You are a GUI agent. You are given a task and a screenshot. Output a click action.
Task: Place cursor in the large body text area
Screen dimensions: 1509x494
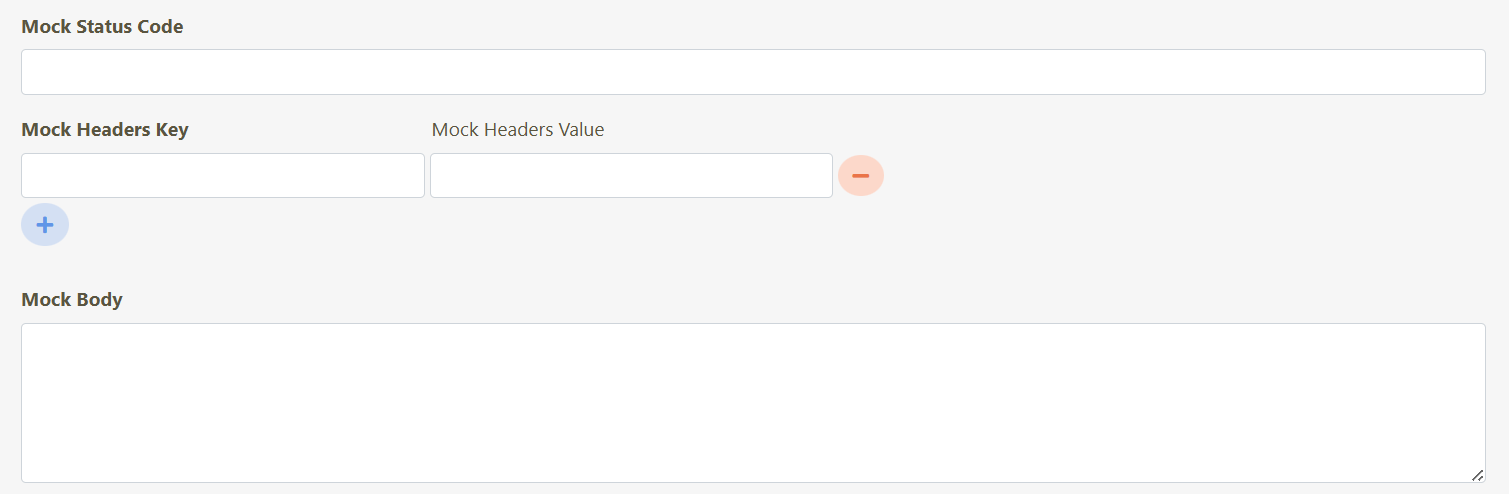coord(753,402)
